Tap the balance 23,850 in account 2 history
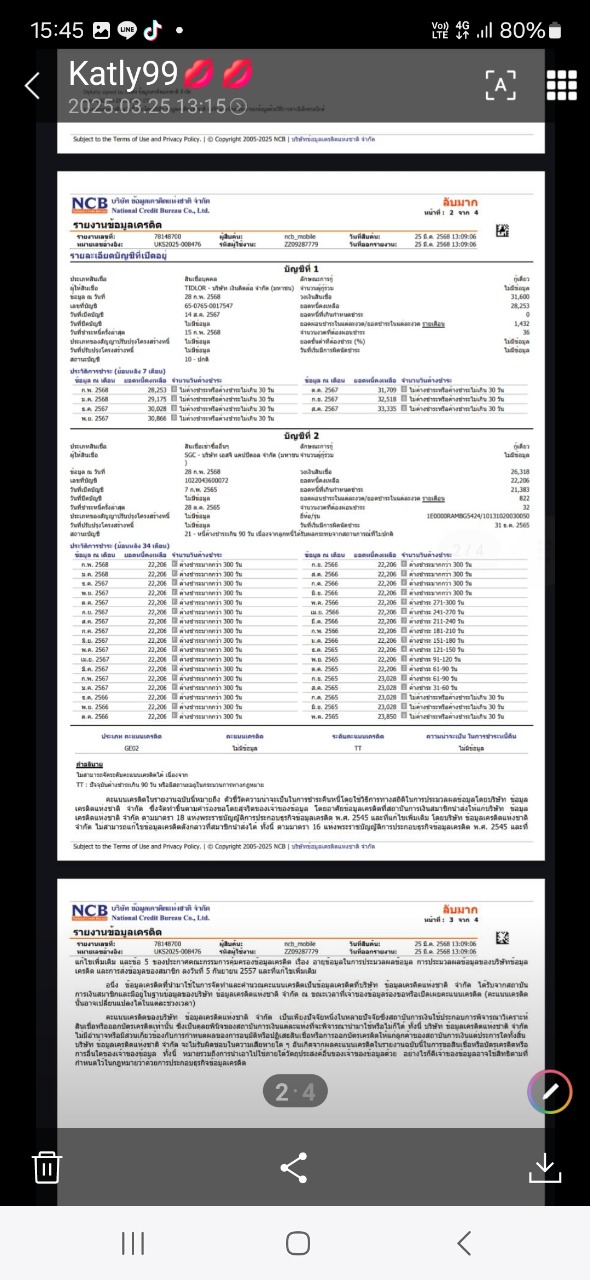 tap(386, 717)
